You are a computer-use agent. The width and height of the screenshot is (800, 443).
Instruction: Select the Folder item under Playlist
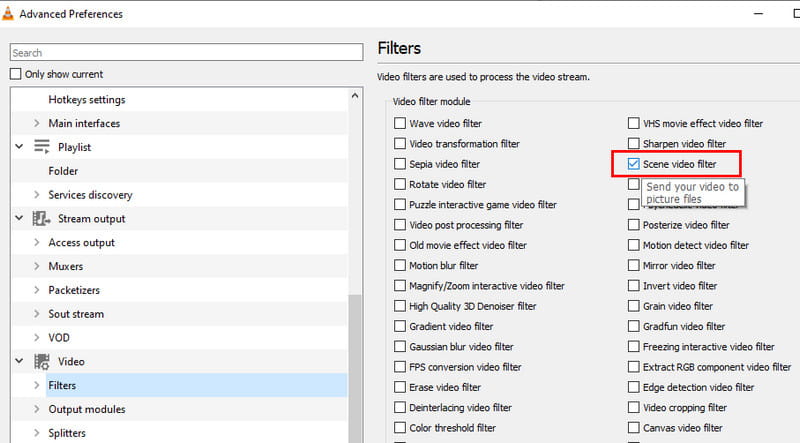pos(63,171)
